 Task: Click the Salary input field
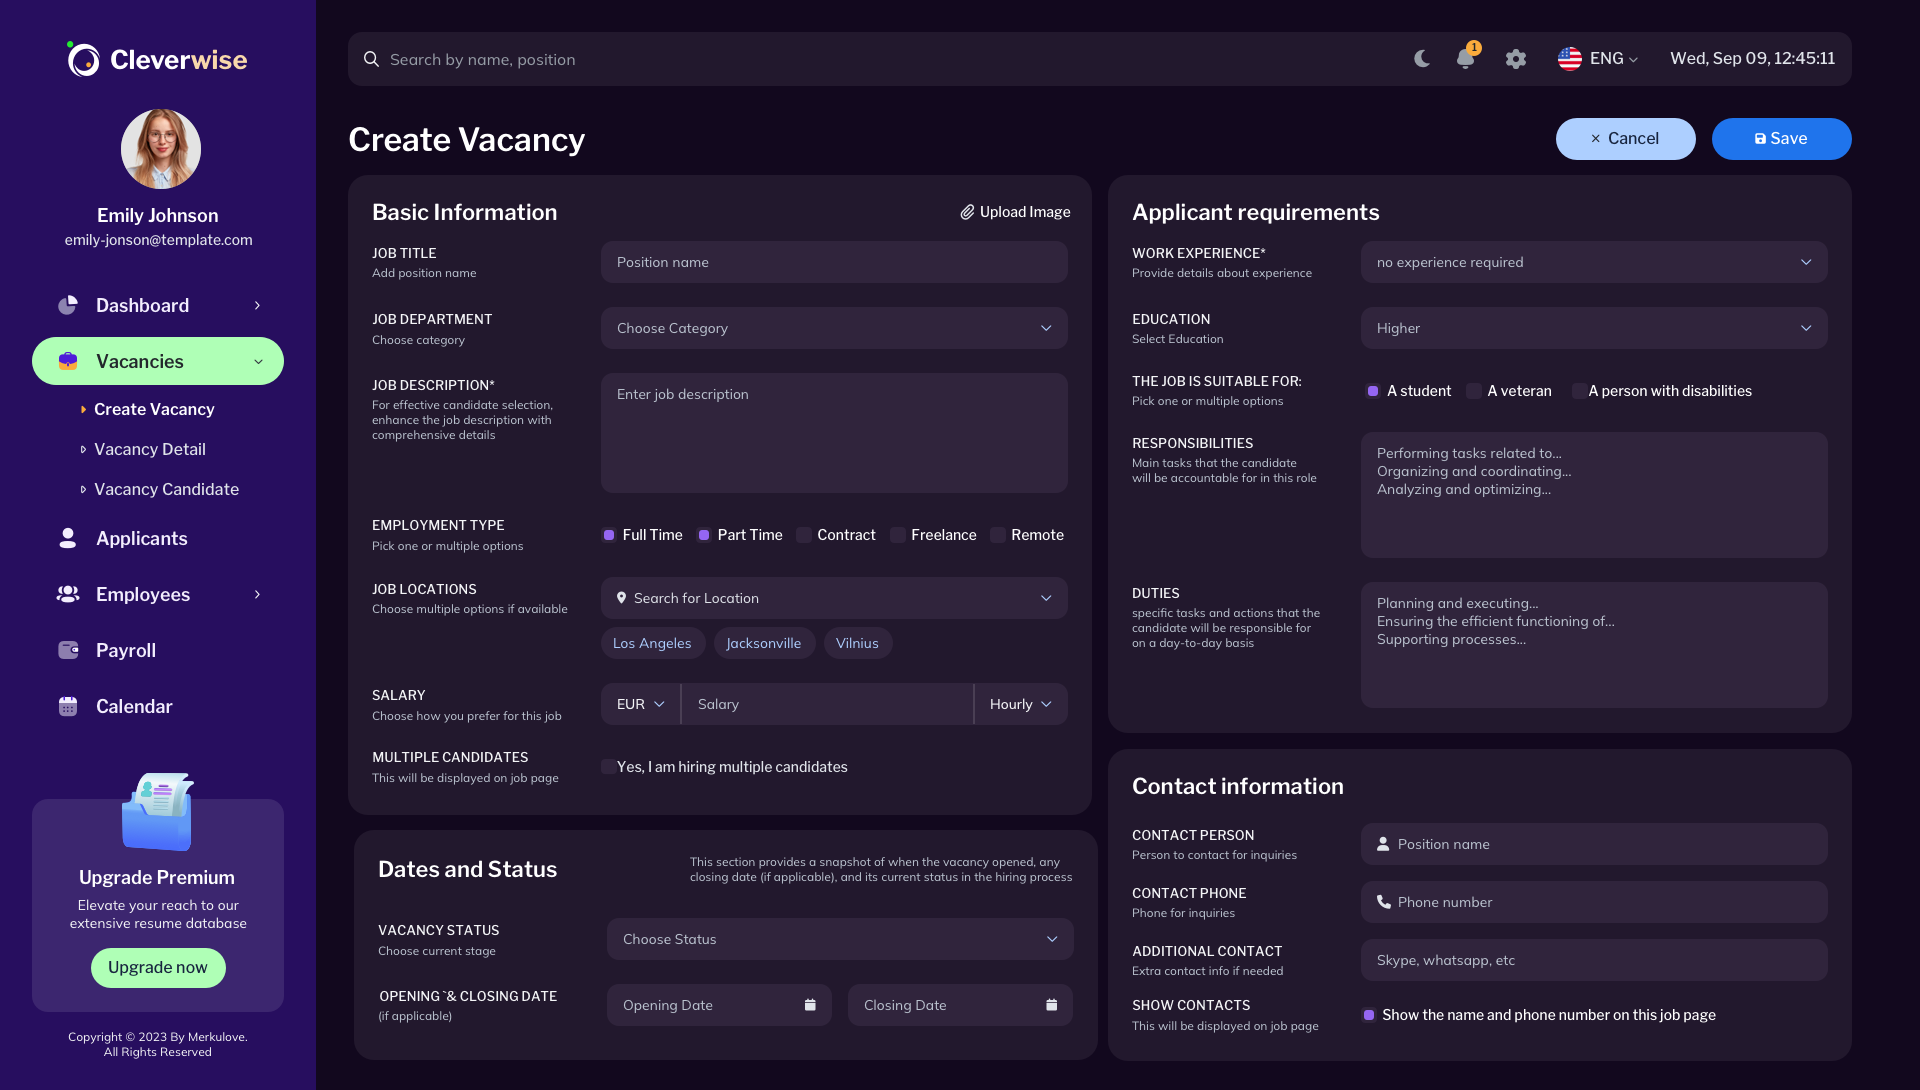(828, 704)
